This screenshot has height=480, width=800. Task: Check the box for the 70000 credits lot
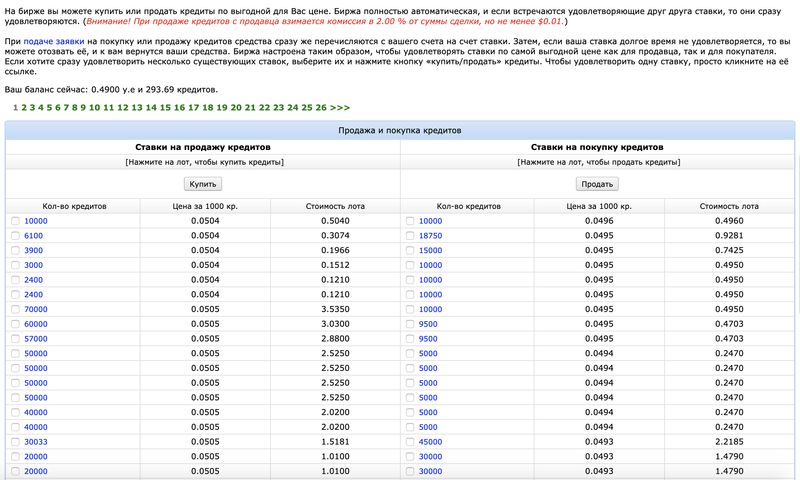tap(15, 310)
